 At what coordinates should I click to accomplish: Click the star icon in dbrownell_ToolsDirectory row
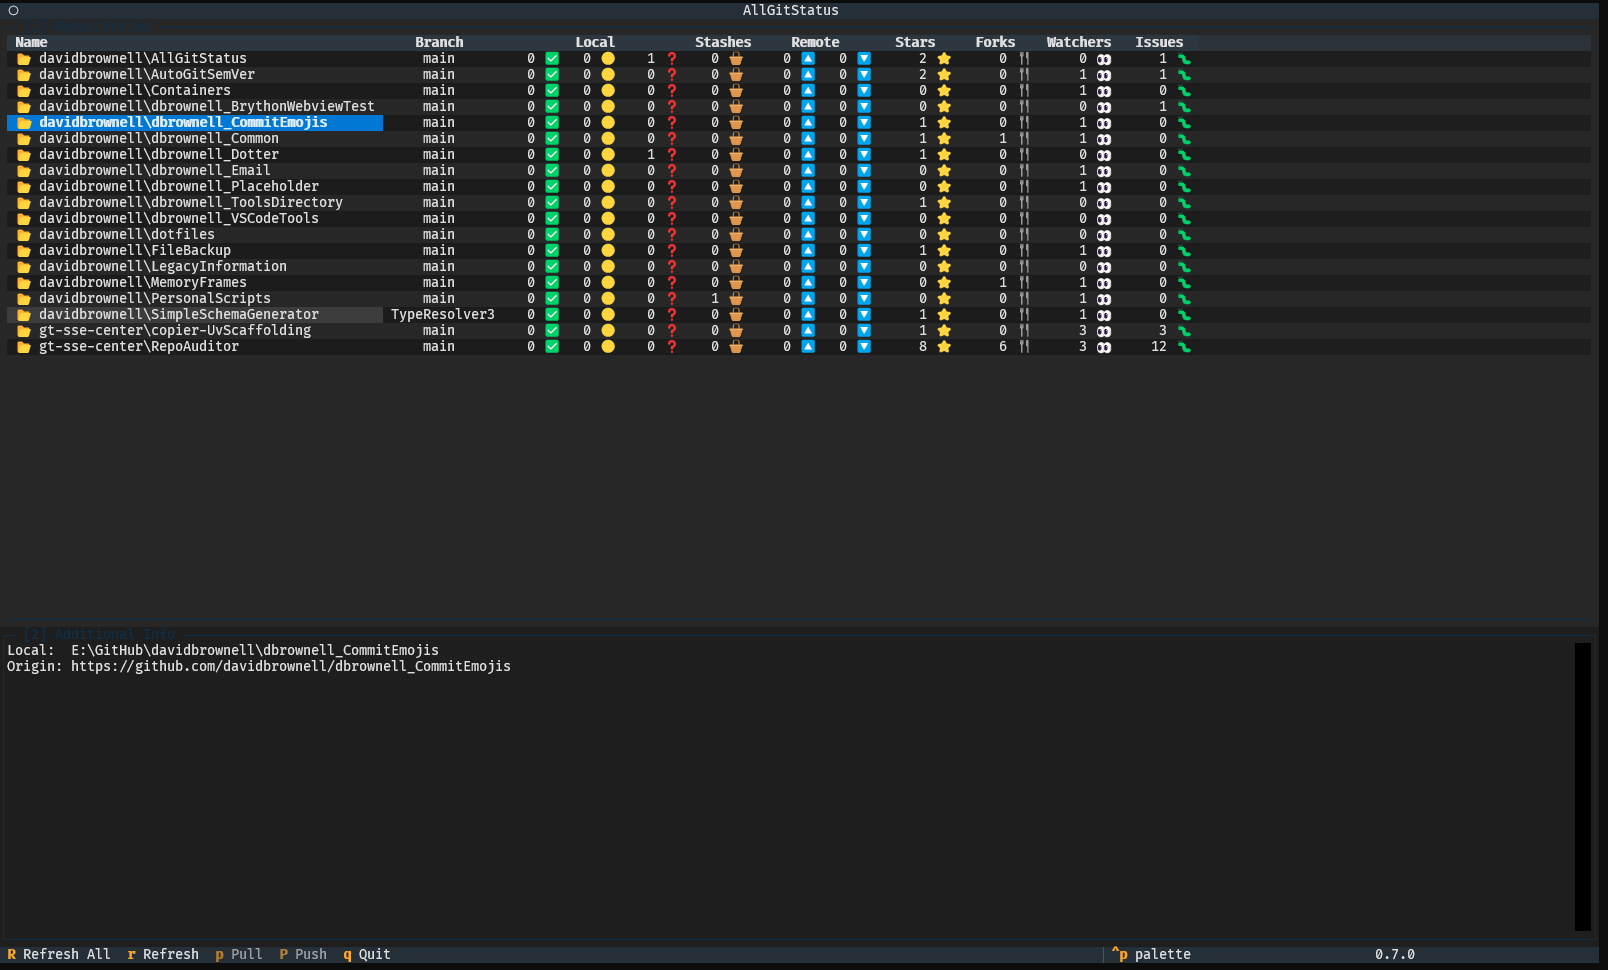coord(944,203)
